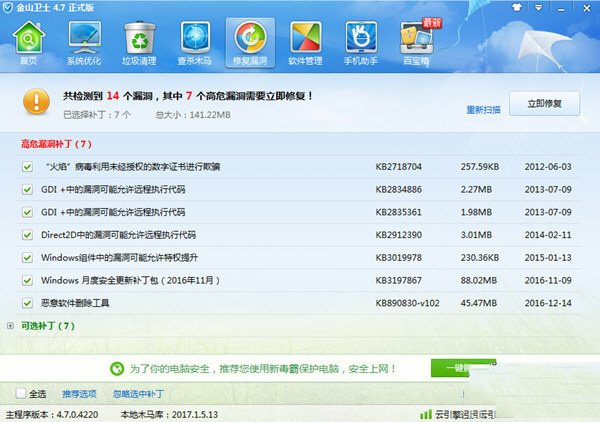Uncheck the Direct2D KB2912390 checkbox
The height and width of the screenshot is (422, 600).
click(27, 235)
